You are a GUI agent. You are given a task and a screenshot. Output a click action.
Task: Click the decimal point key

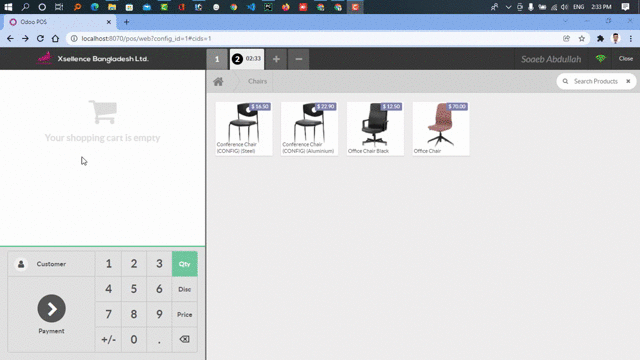[159, 339]
